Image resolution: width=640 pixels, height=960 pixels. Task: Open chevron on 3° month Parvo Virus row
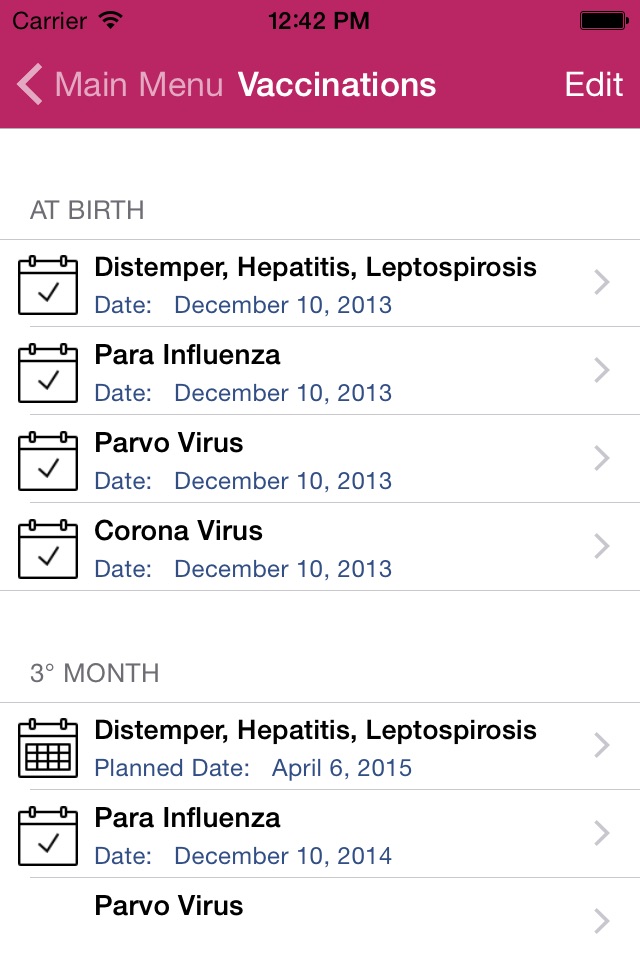pos(601,920)
